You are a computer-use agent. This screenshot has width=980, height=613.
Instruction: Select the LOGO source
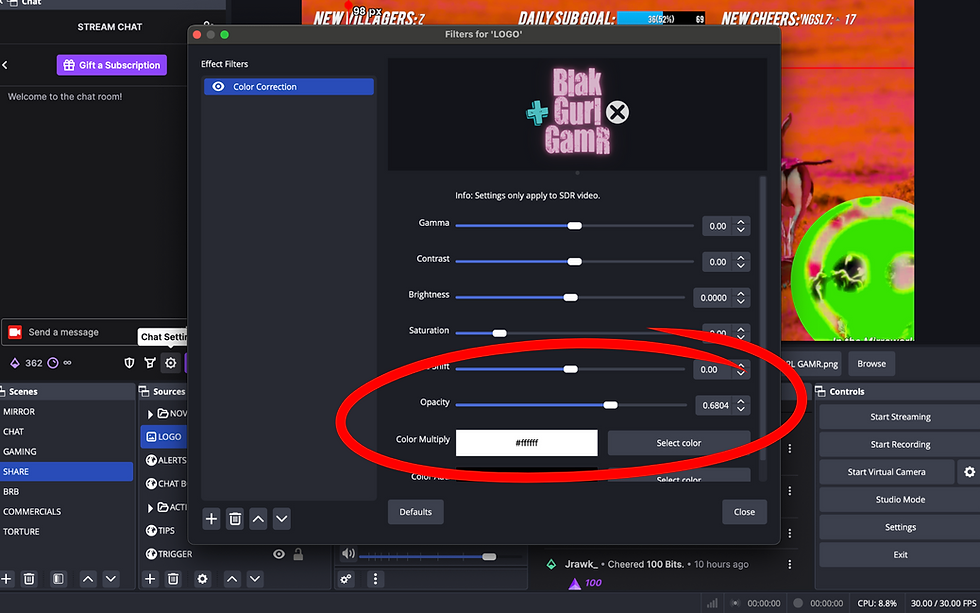tap(164, 437)
